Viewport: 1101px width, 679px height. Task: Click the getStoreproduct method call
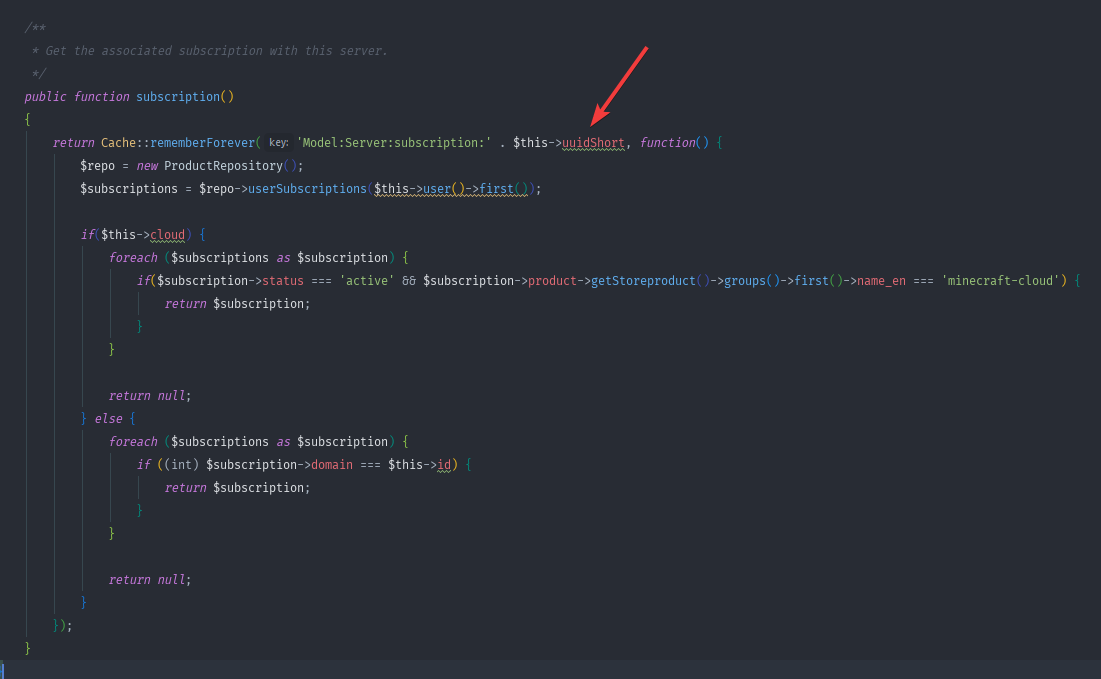tap(643, 281)
